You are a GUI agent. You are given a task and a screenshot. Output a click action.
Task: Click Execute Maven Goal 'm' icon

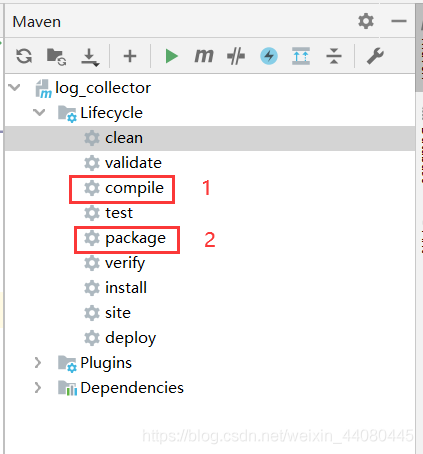point(204,56)
